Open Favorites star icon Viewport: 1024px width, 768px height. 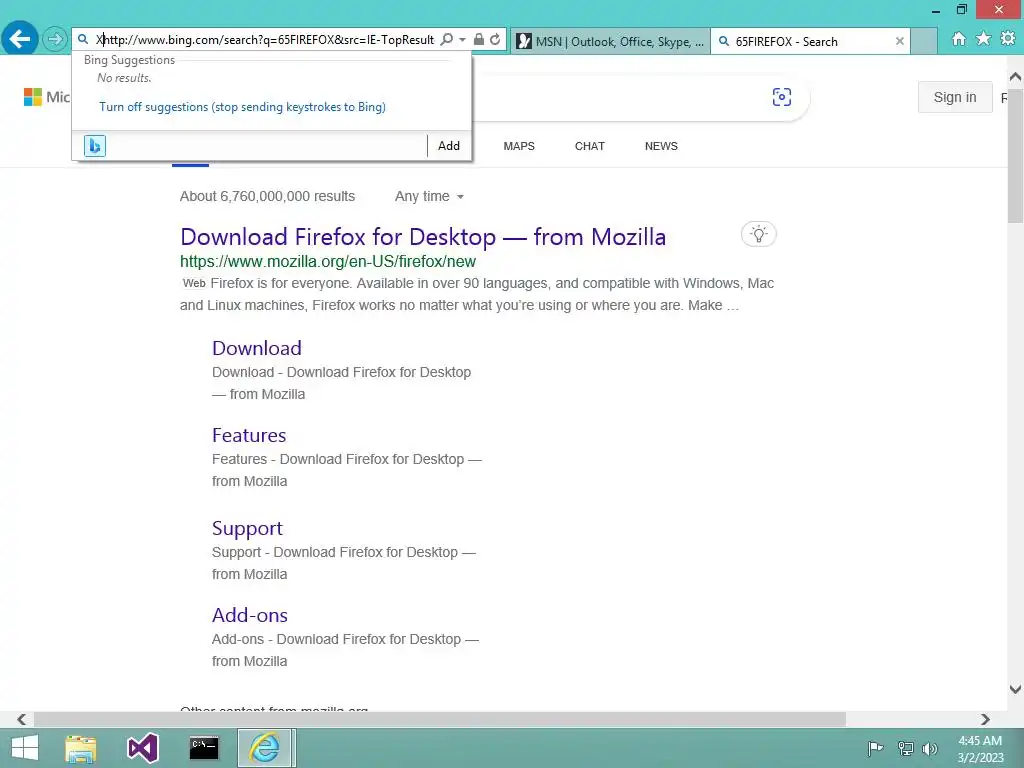[984, 39]
